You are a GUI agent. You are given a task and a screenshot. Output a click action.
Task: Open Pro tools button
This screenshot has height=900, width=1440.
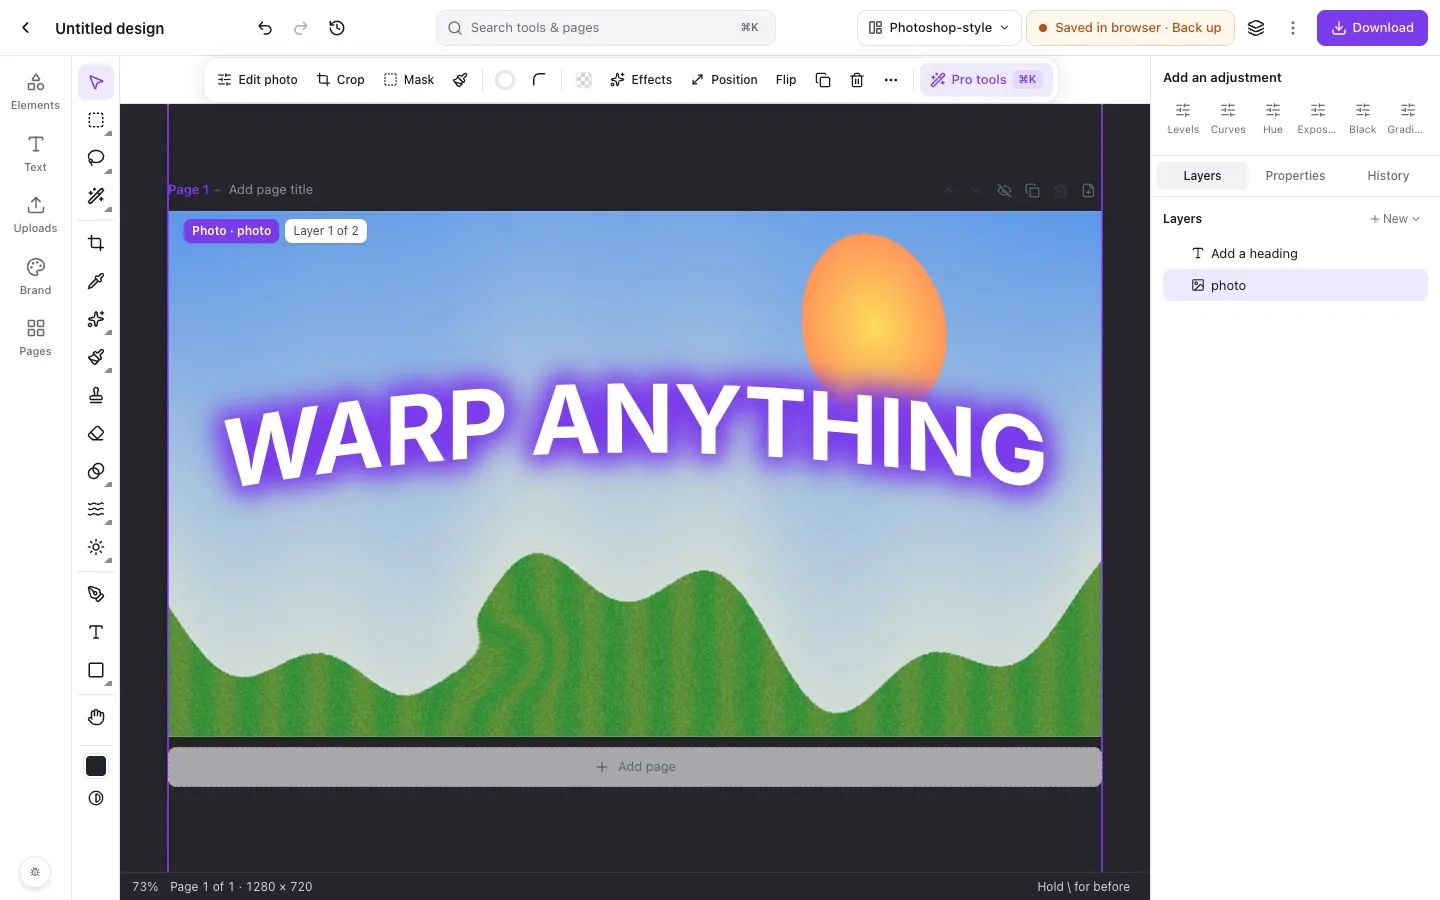985,80
